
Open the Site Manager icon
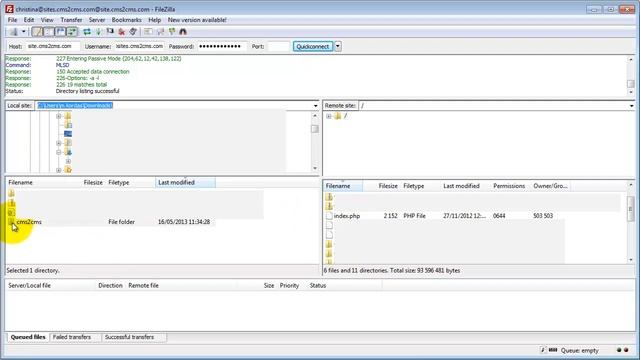pos(14,31)
